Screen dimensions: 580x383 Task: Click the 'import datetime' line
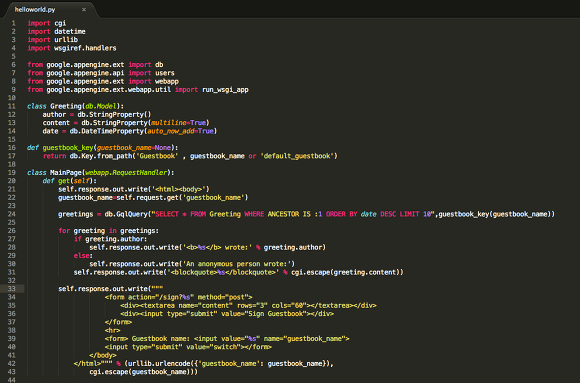56,31
